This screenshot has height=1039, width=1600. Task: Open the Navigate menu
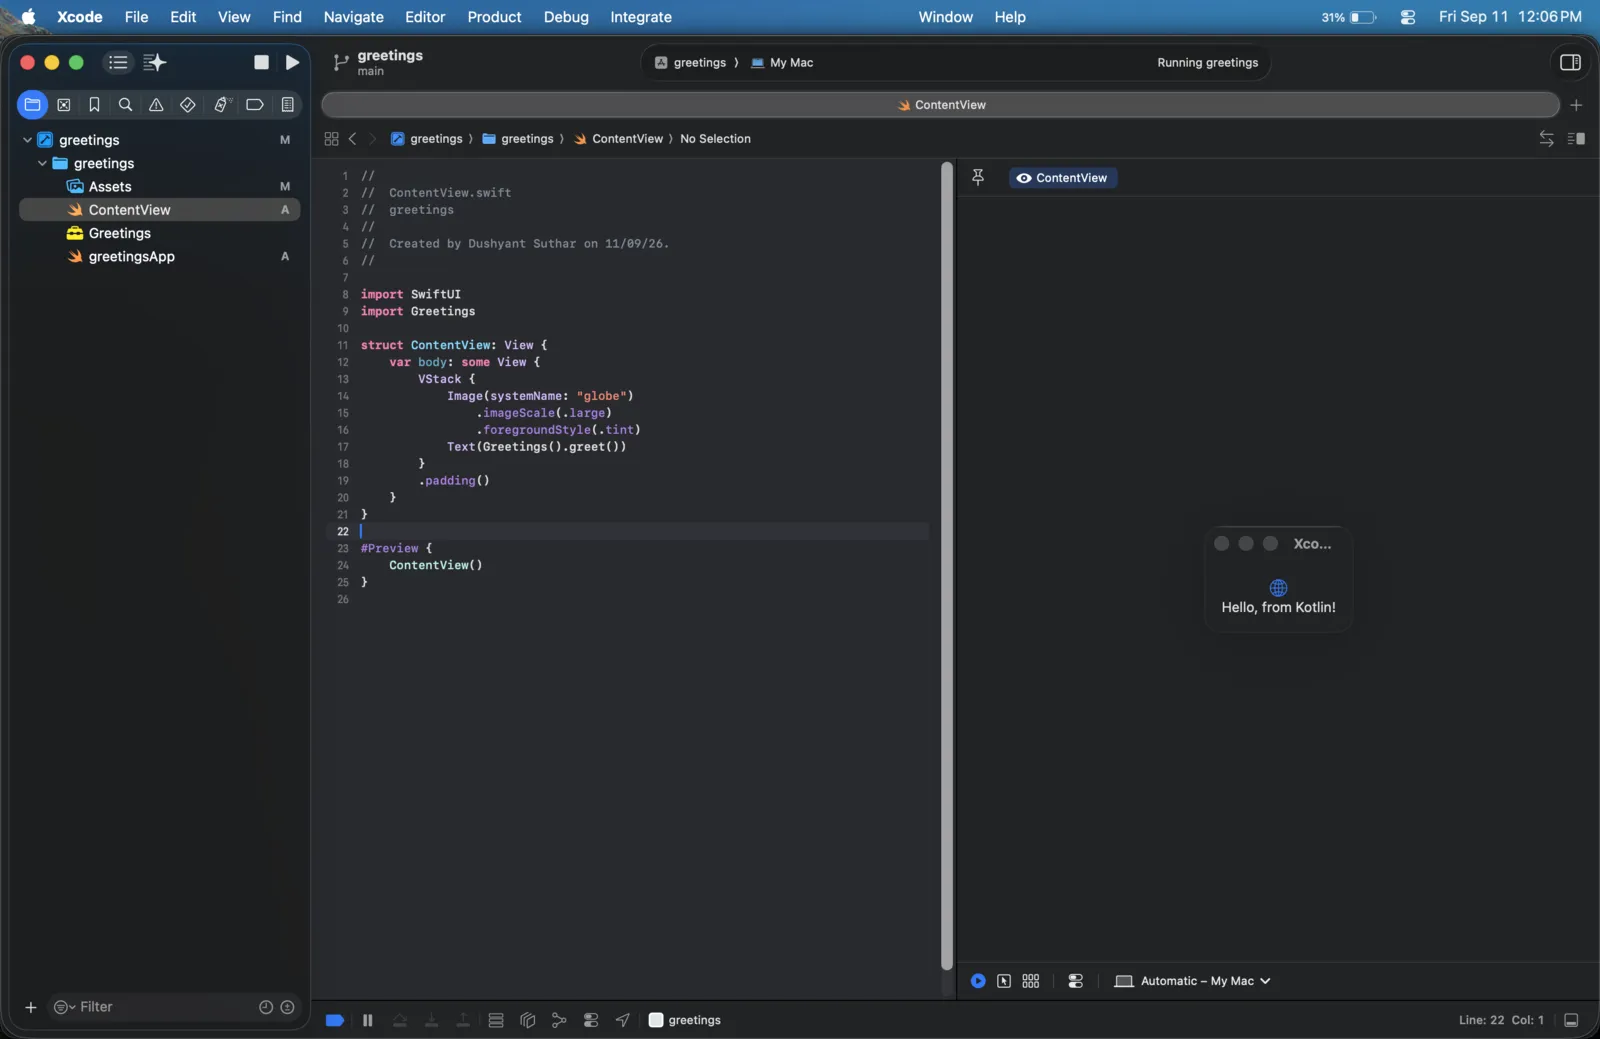click(353, 17)
